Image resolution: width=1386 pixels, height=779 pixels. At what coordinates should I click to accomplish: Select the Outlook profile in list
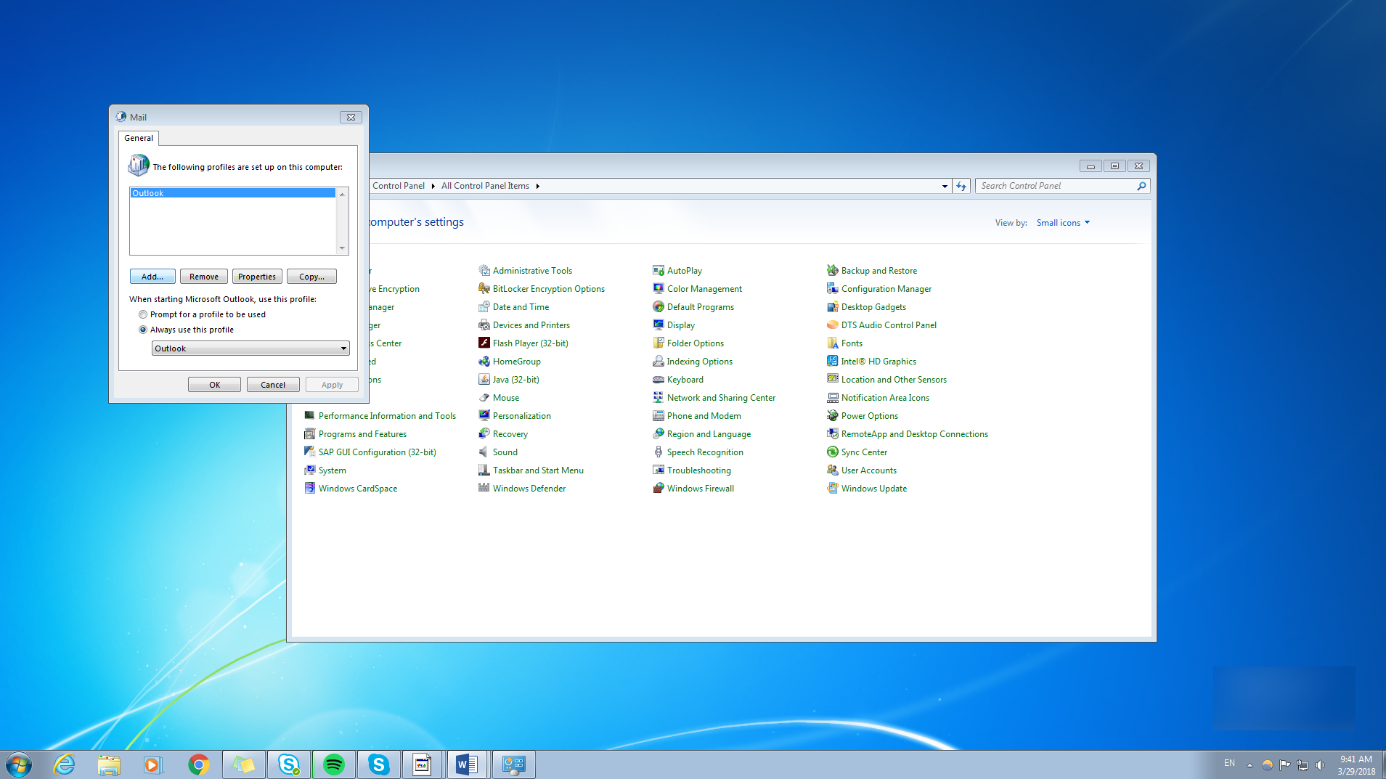(232, 193)
